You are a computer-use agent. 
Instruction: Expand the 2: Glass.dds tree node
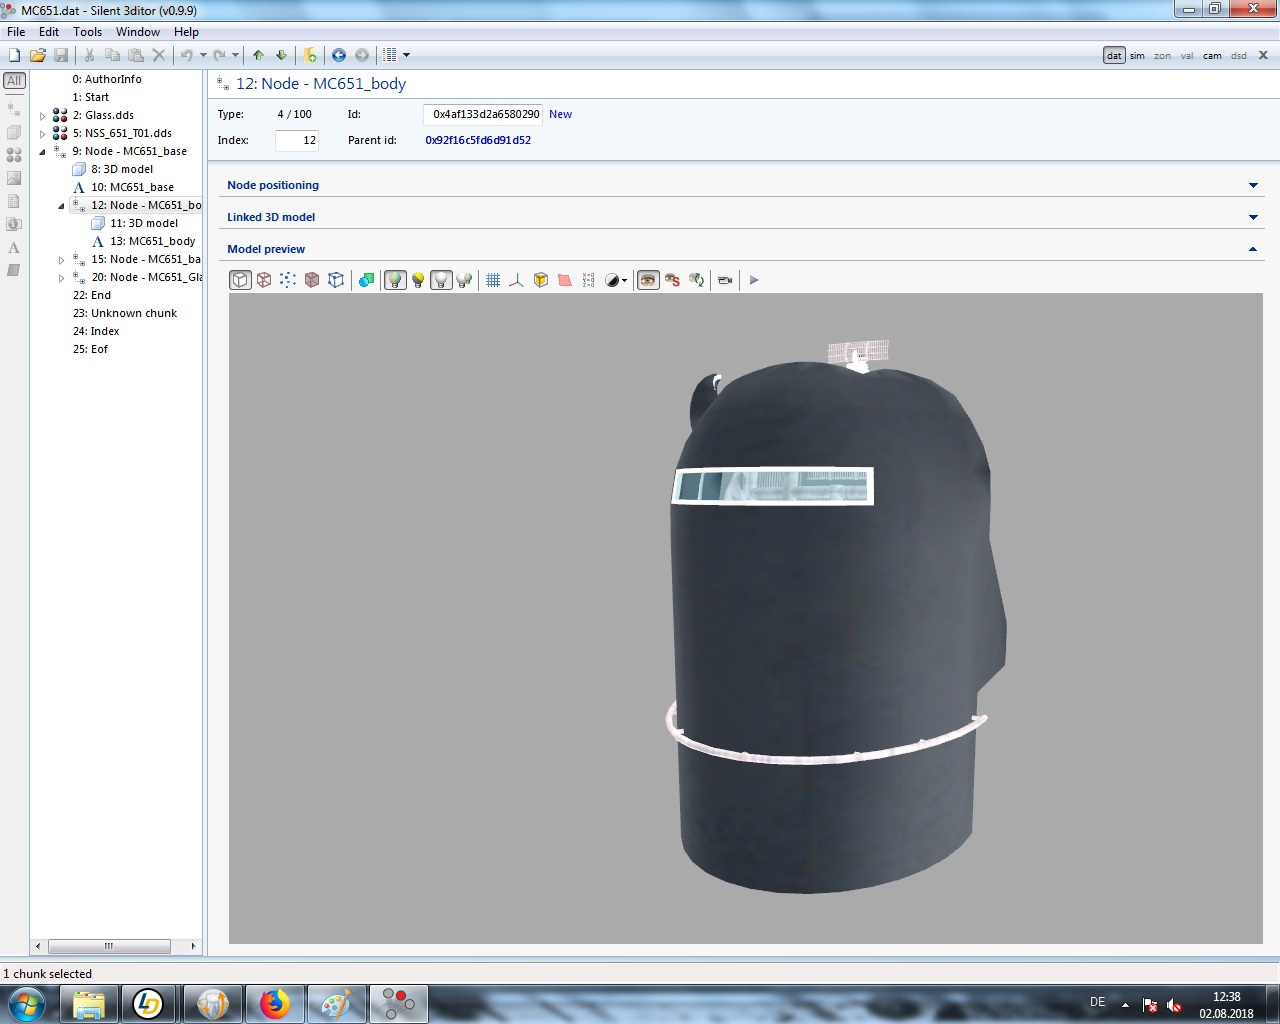point(42,116)
